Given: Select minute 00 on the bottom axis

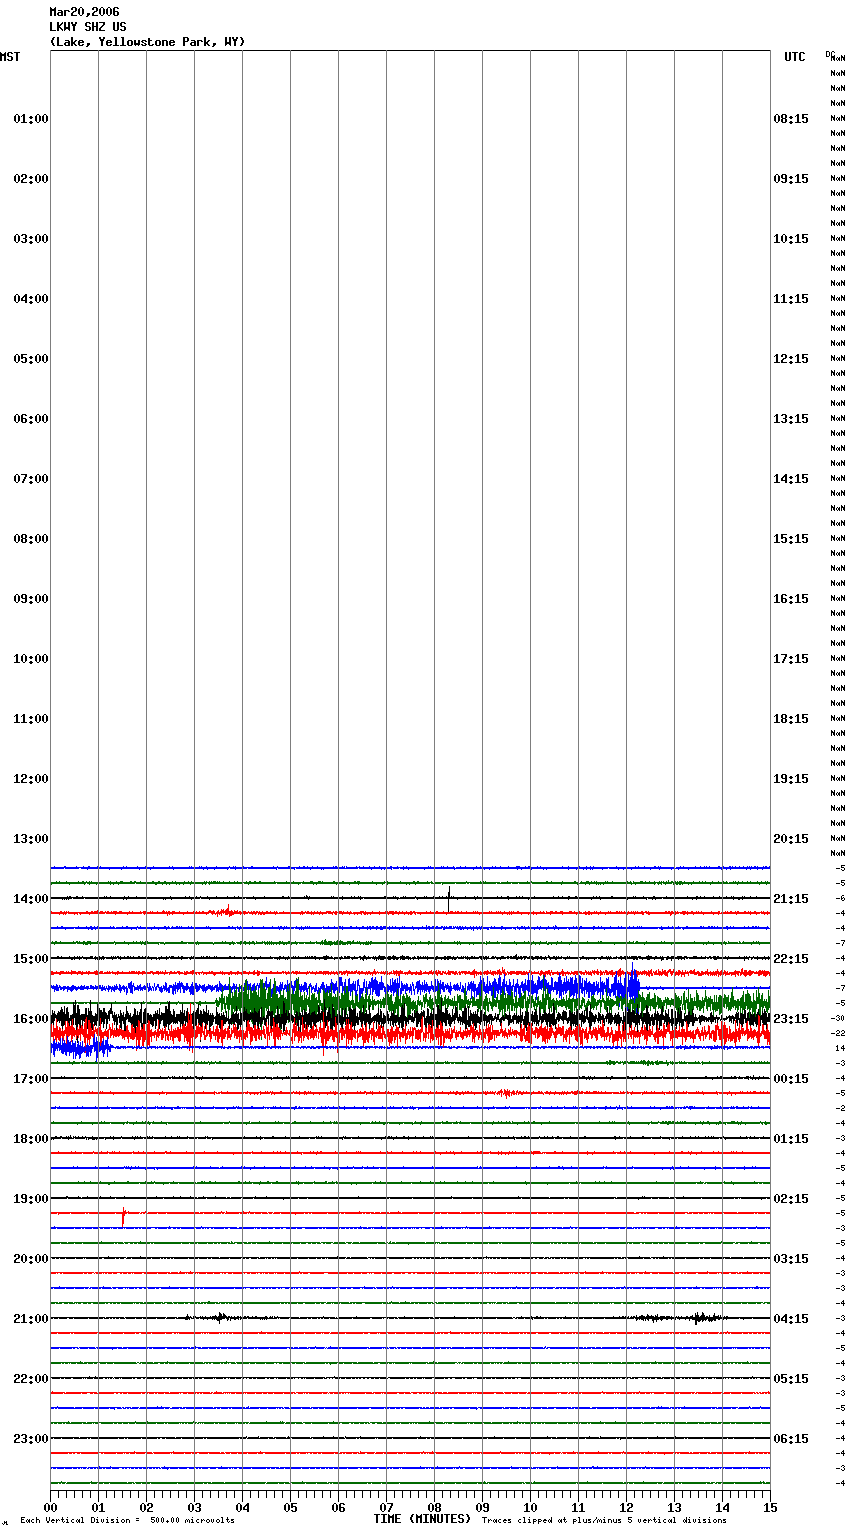Looking at the screenshot, I should [50, 1507].
